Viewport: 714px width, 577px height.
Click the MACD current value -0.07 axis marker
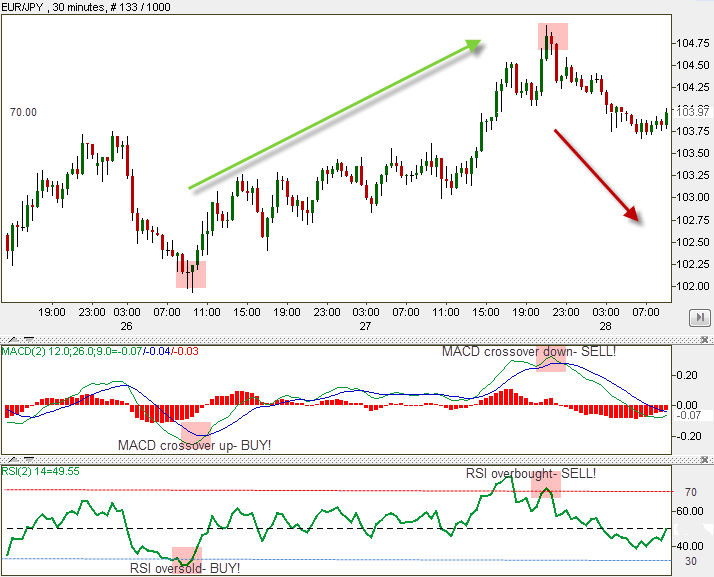point(689,415)
